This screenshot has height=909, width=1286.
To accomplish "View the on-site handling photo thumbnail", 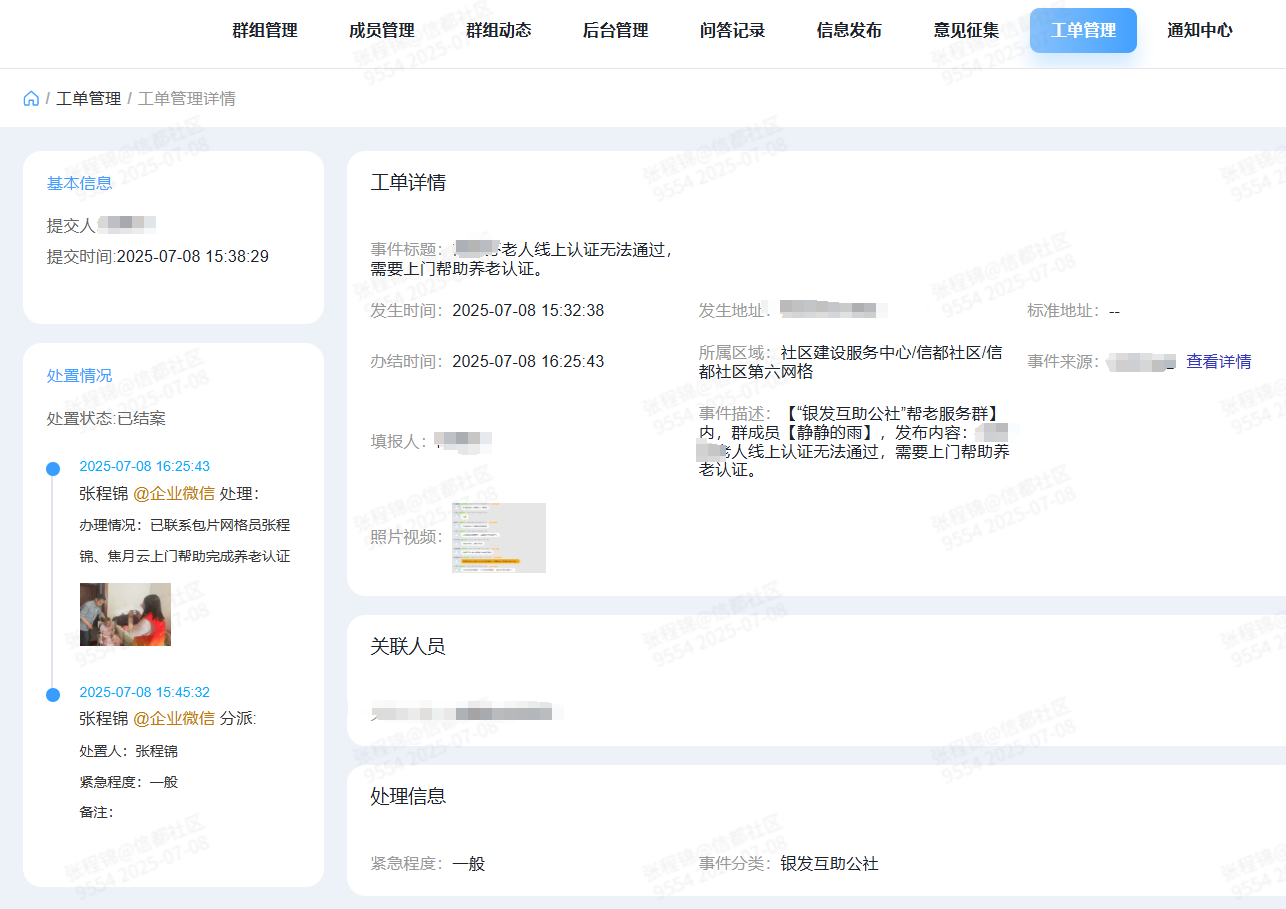I will [125, 614].
